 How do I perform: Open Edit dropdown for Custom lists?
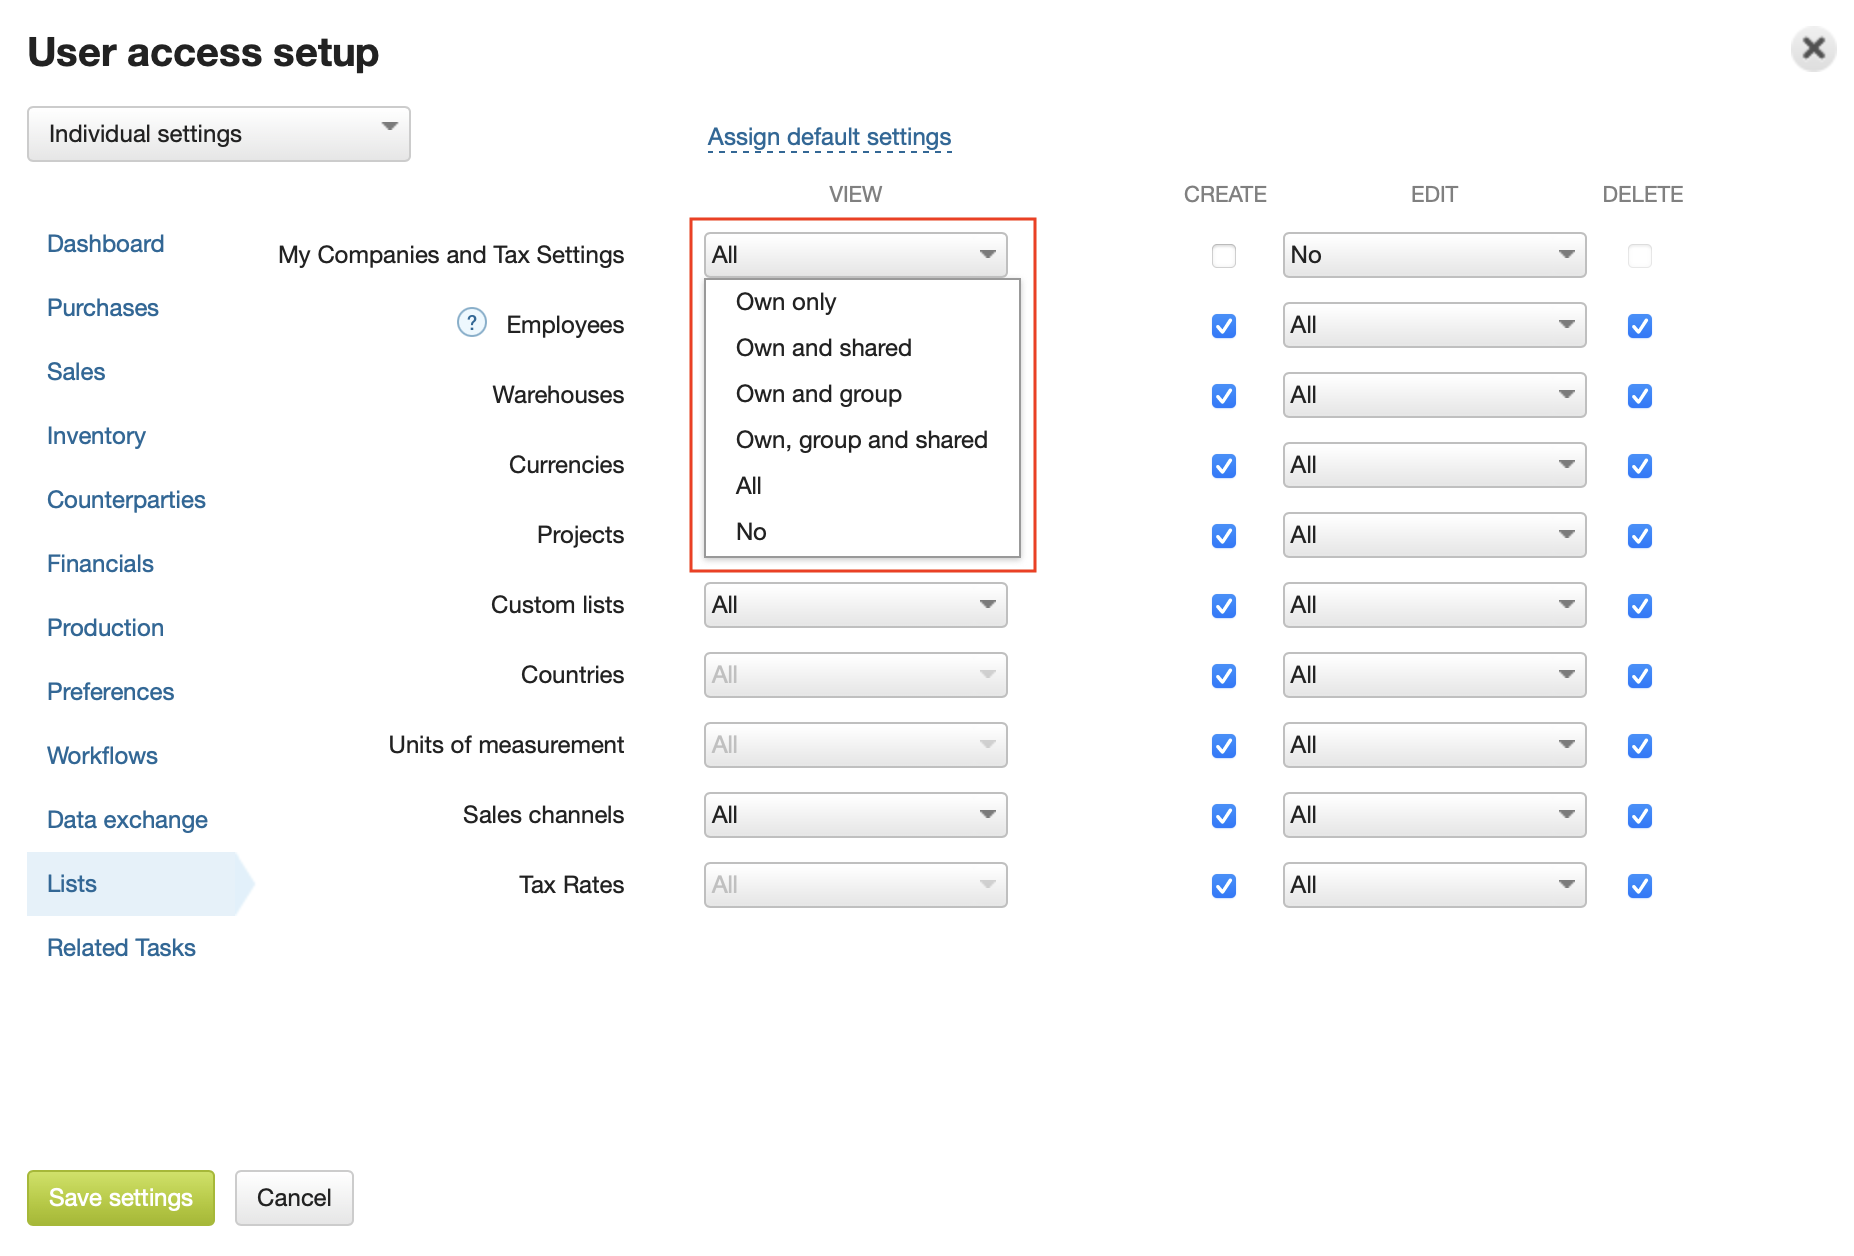(x=1434, y=605)
